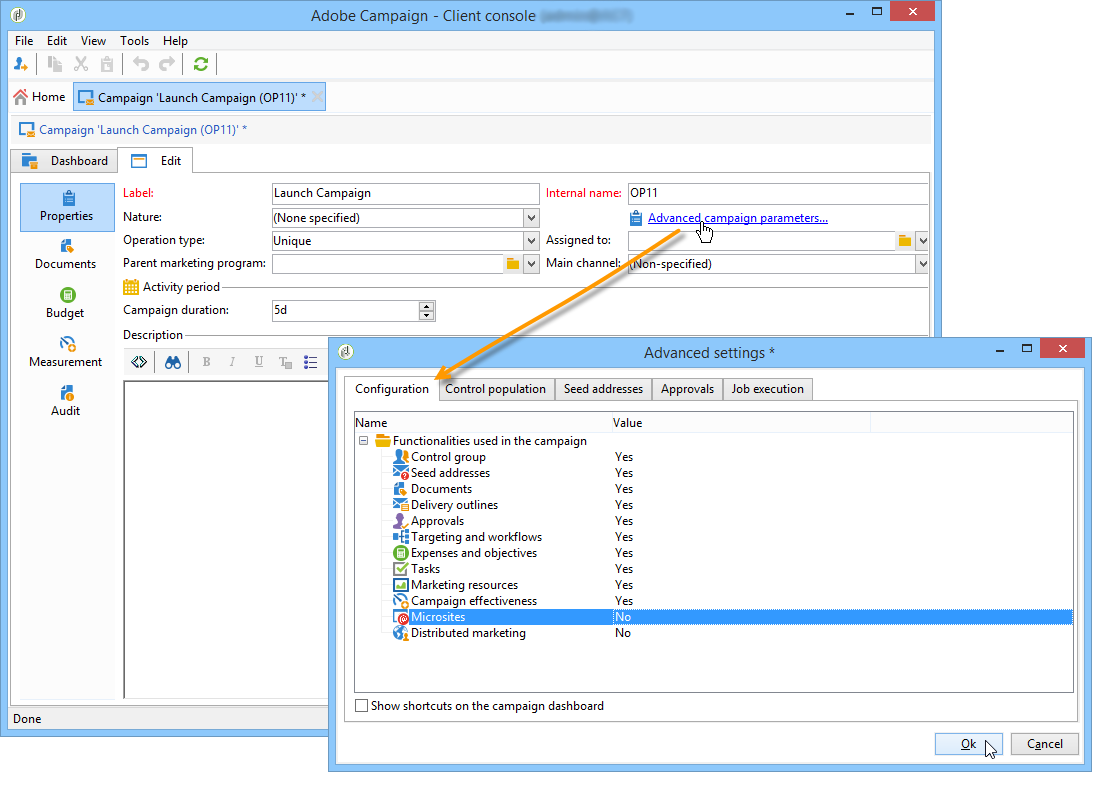This screenshot has width=1116, height=800.
Task: Collapse Functionalities used in the campaign tree
Action: pyautogui.click(x=364, y=441)
